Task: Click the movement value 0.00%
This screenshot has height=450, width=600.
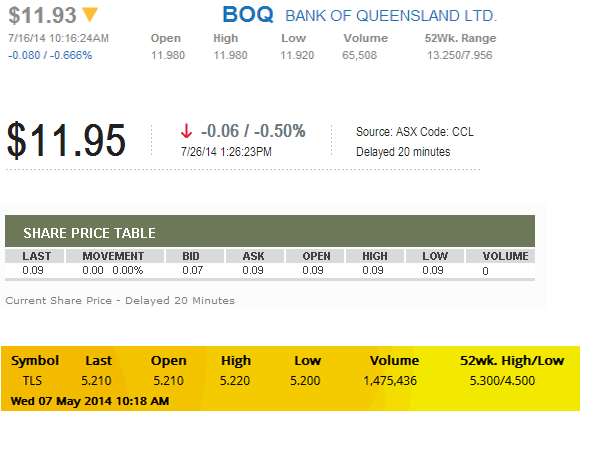Action: coord(128,271)
